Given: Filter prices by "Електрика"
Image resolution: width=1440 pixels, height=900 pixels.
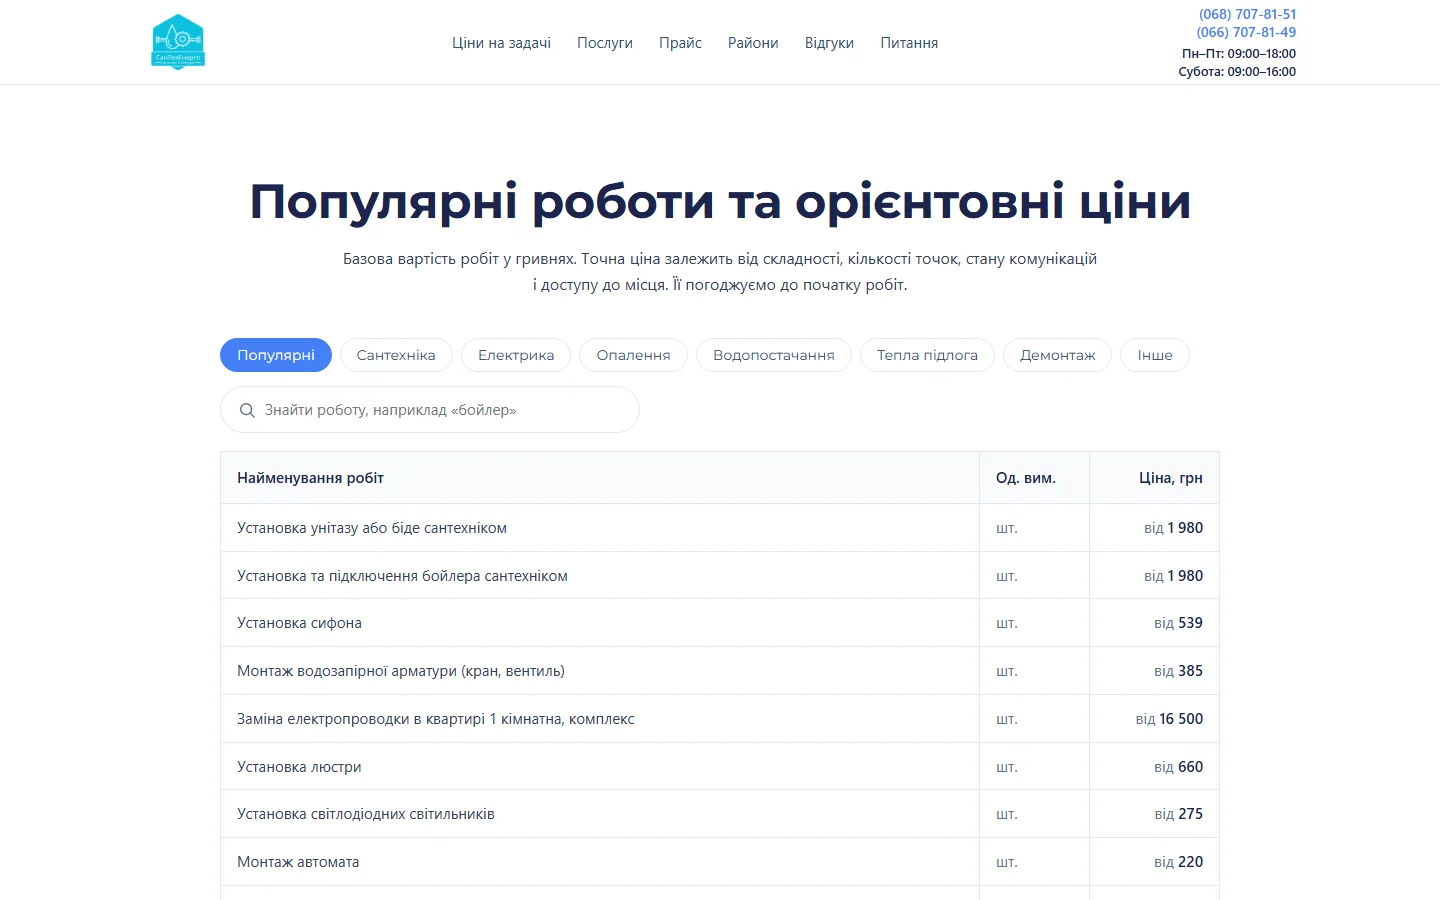Looking at the screenshot, I should click(x=516, y=355).
